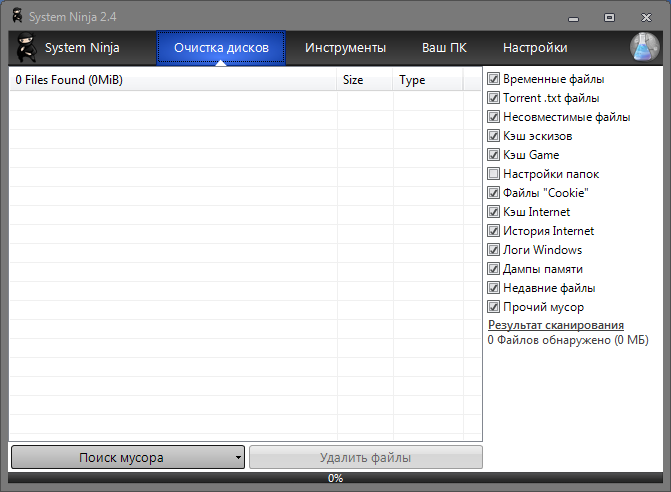This screenshot has width=671, height=492.
Task: Disable Кэш Game checkbox
Action: tap(493, 155)
